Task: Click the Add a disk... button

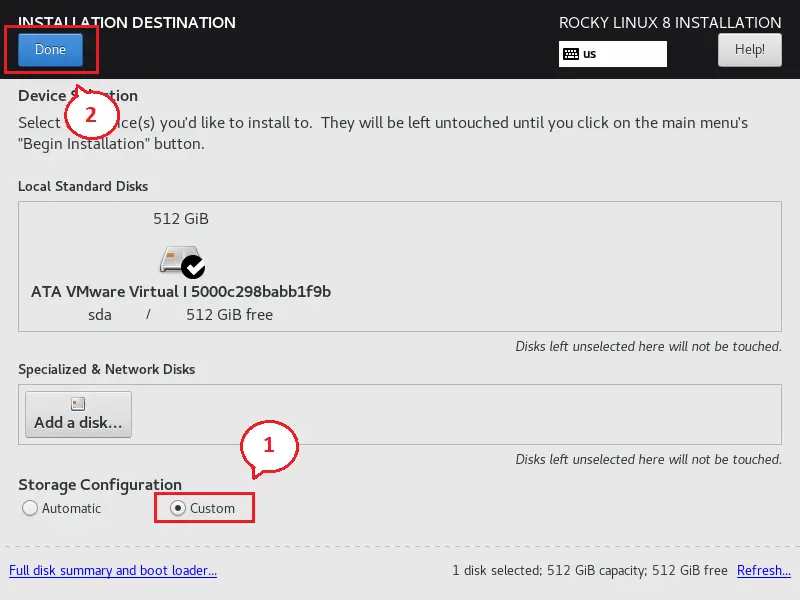Action: pyautogui.click(x=78, y=414)
